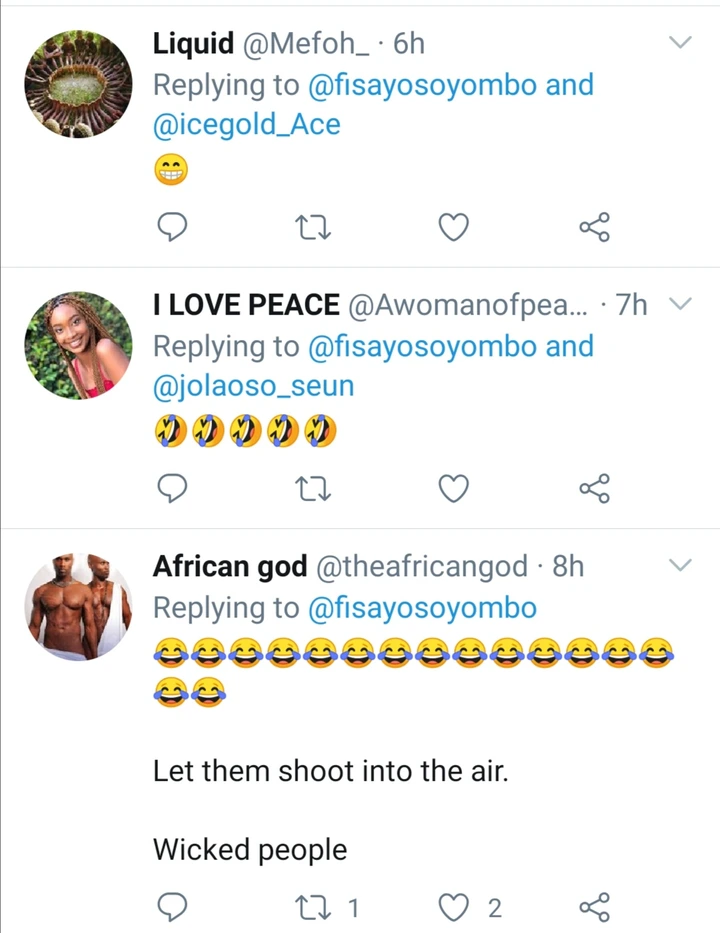Viewport: 720px width, 933px height.
Task: Open the @icegold_Ace profile link
Action: click(246, 125)
